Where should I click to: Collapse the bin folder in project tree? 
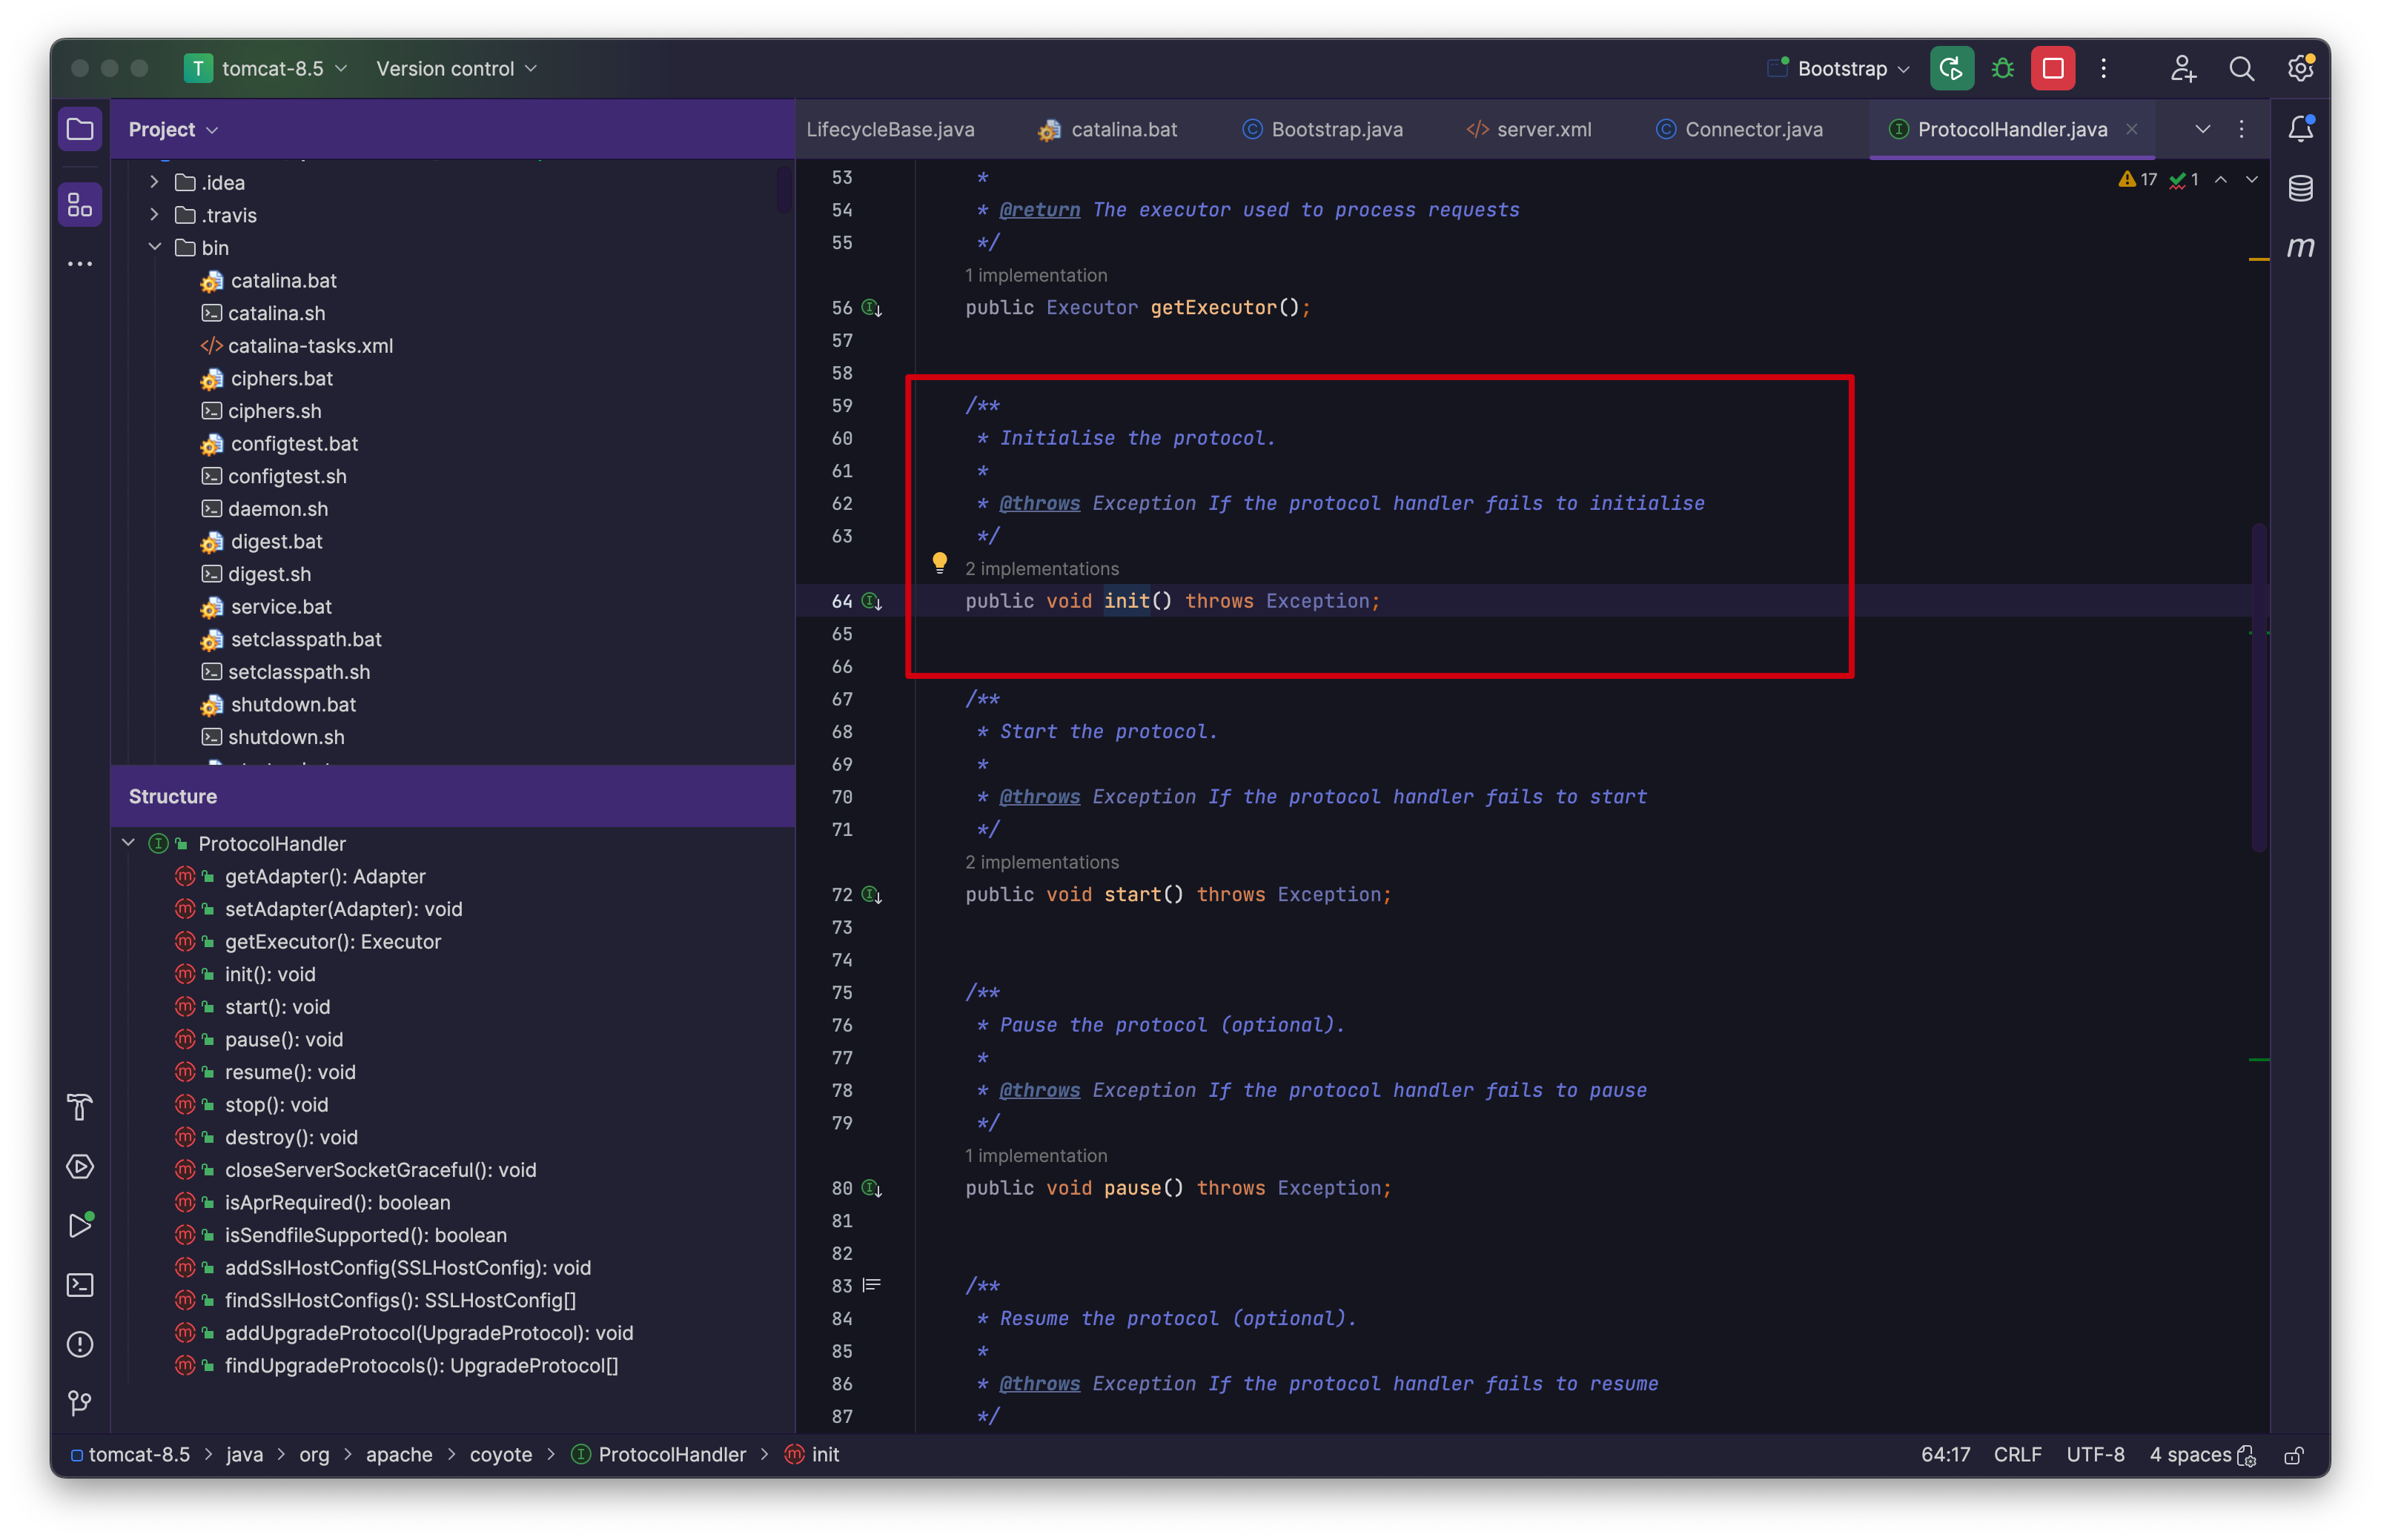coord(155,247)
